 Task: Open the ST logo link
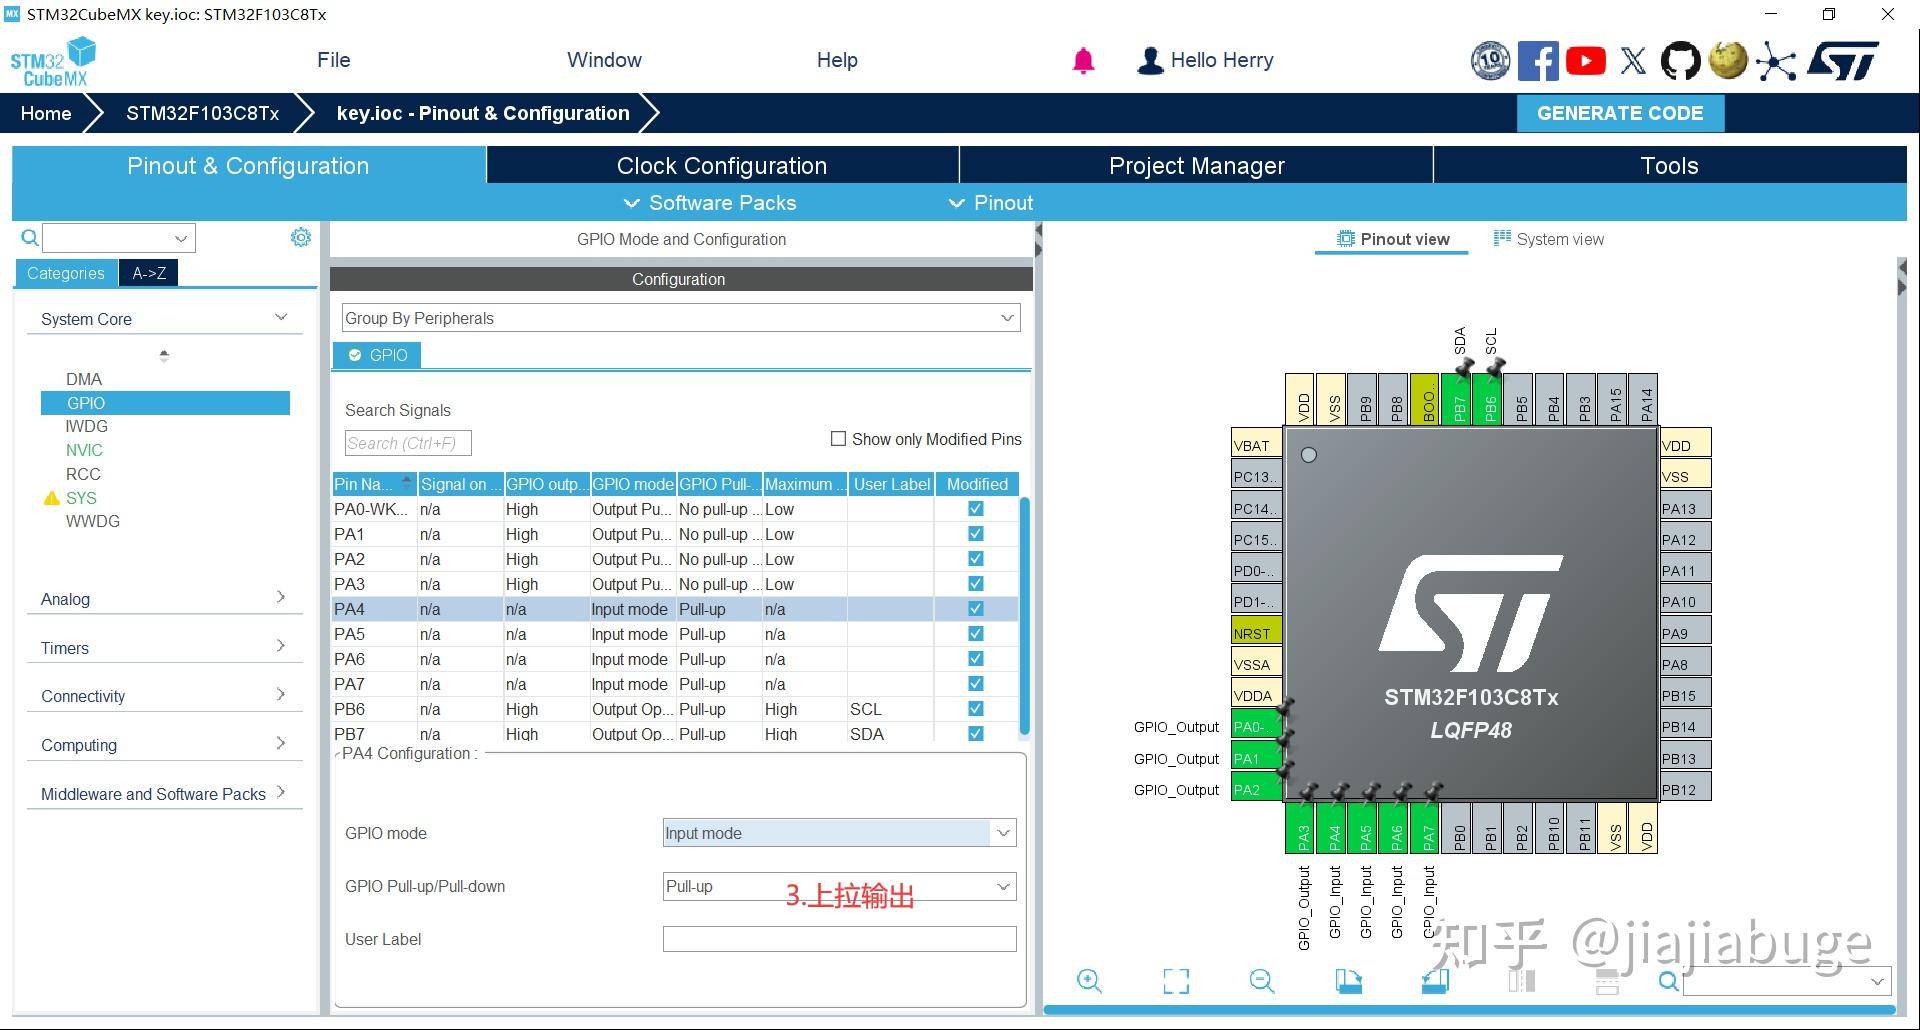(x=1843, y=61)
